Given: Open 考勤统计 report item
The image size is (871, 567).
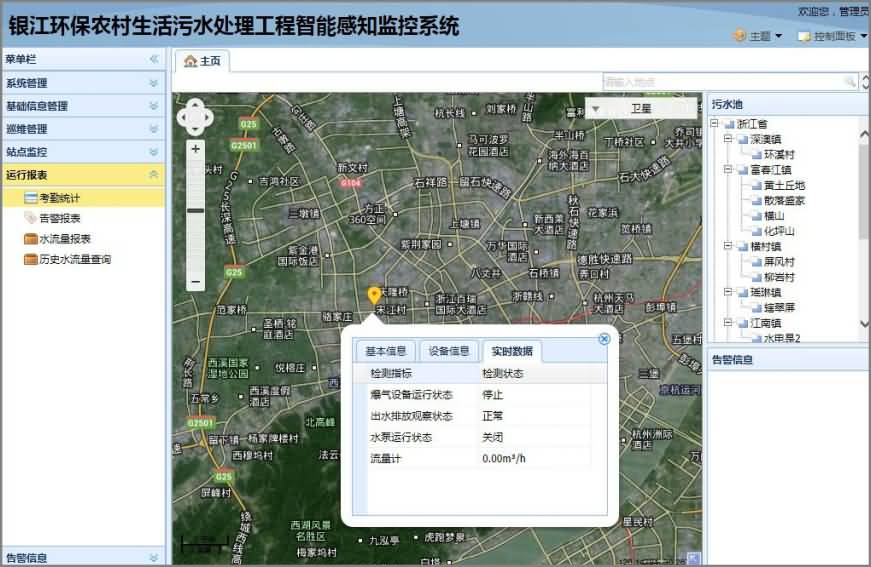Looking at the screenshot, I should tap(60, 198).
